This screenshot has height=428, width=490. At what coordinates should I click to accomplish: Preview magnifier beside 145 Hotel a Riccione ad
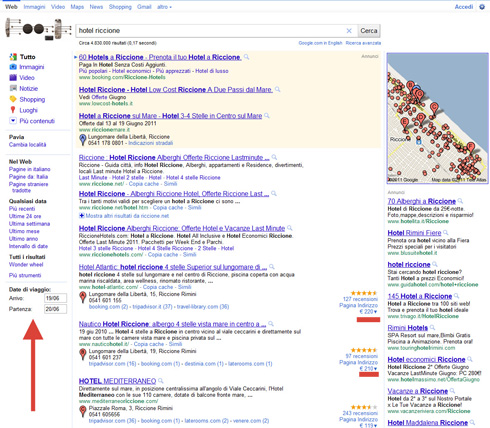[456, 296]
